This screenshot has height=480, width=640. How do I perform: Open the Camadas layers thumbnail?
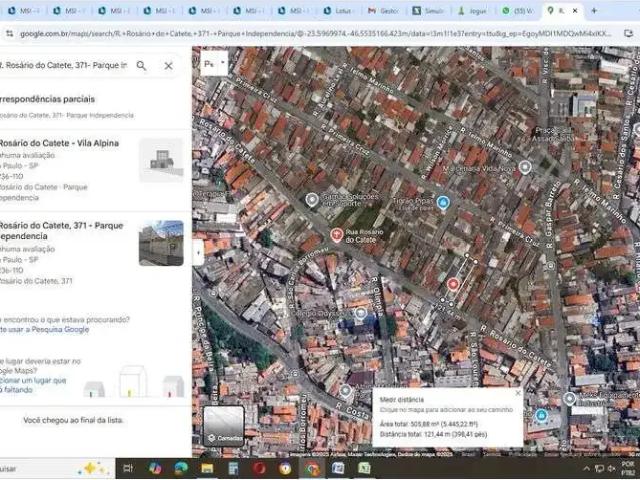tap(224, 426)
